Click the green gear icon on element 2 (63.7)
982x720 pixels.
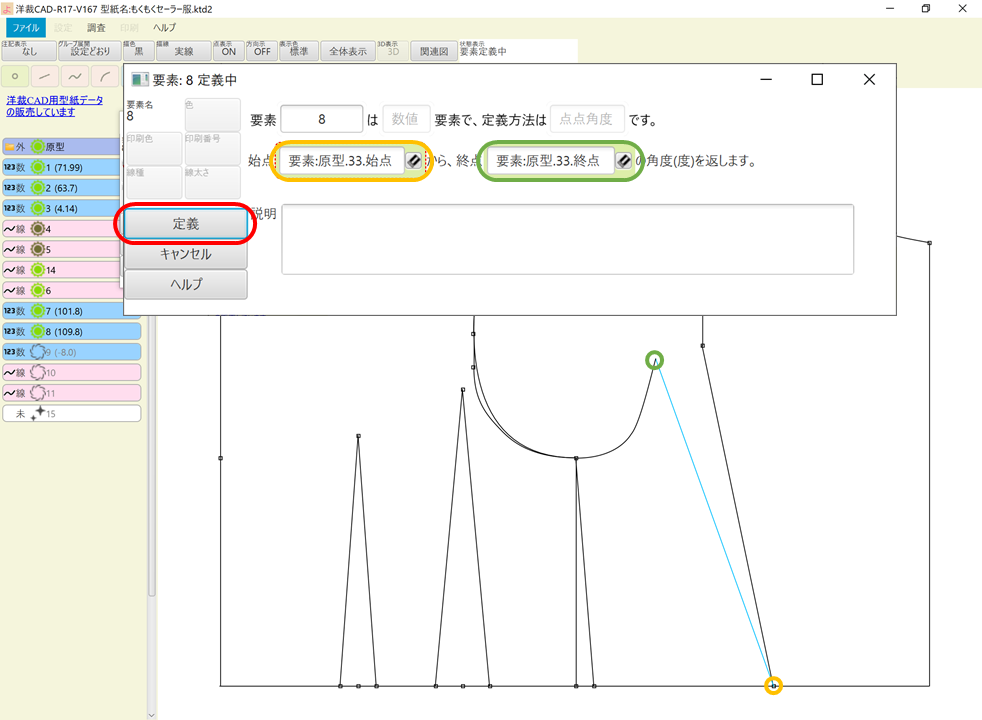[38, 188]
